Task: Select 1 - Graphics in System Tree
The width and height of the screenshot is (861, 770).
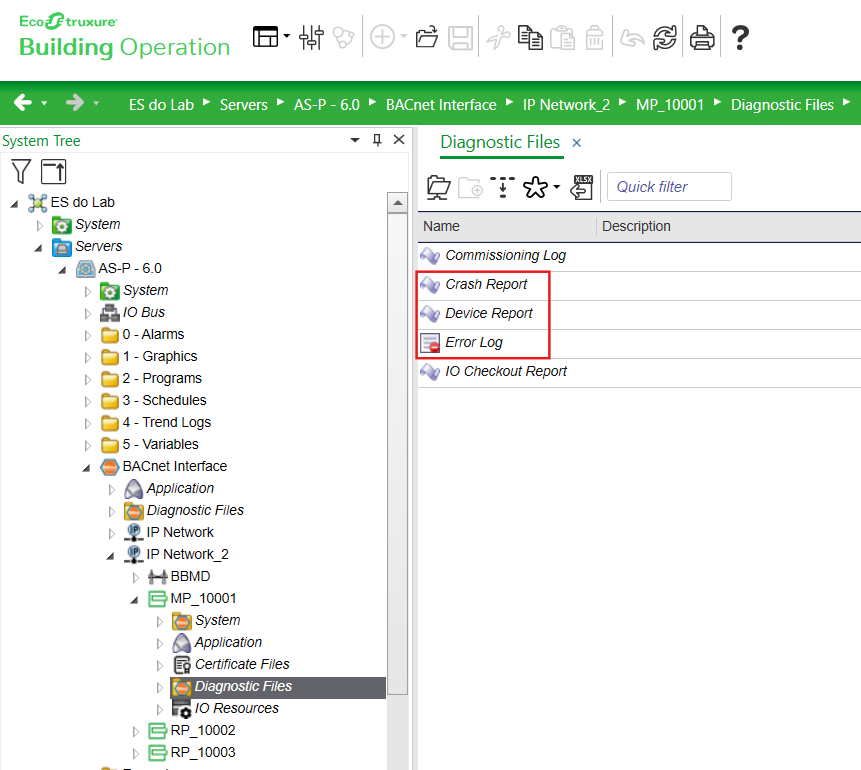Action: [159, 356]
